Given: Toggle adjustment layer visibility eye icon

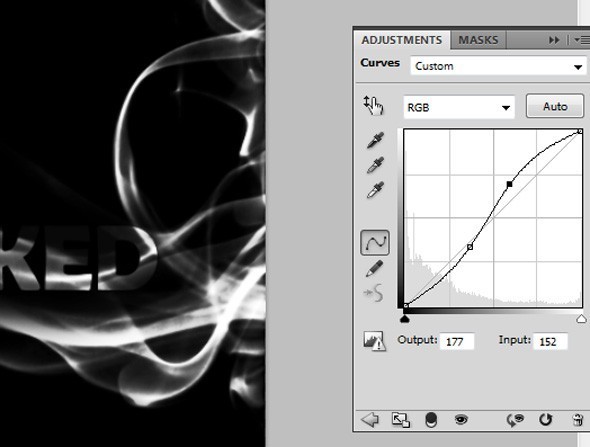Looking at the screenshot, I should (461, 419).
